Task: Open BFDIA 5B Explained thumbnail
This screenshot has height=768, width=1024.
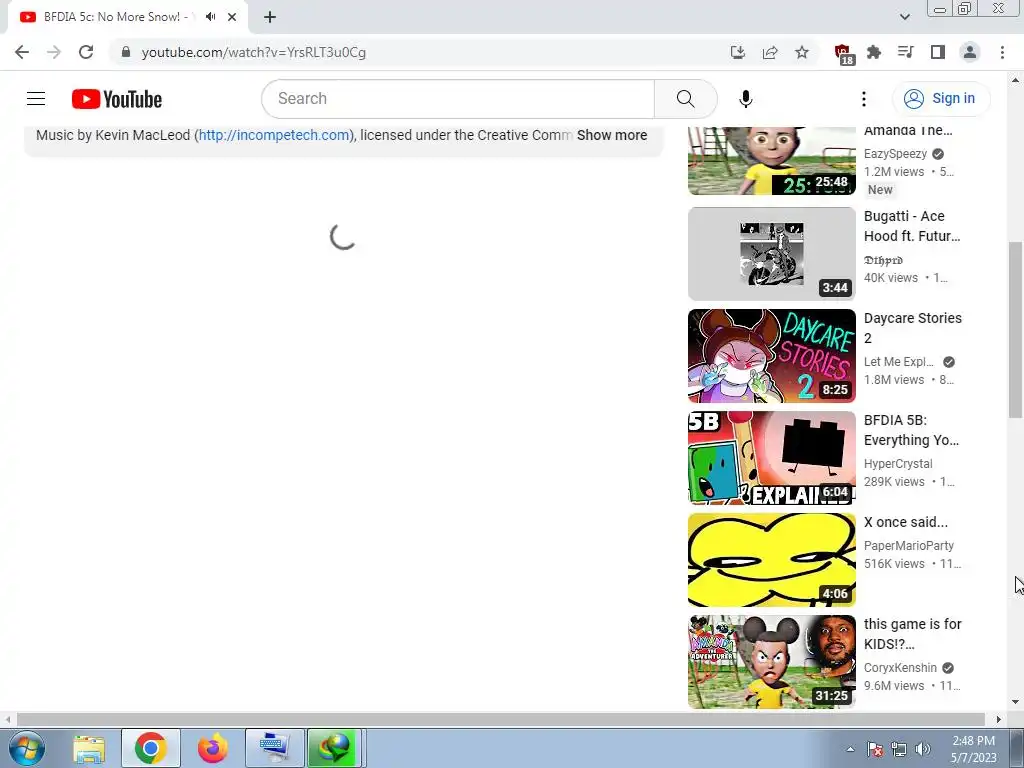Action: [771, 457]
